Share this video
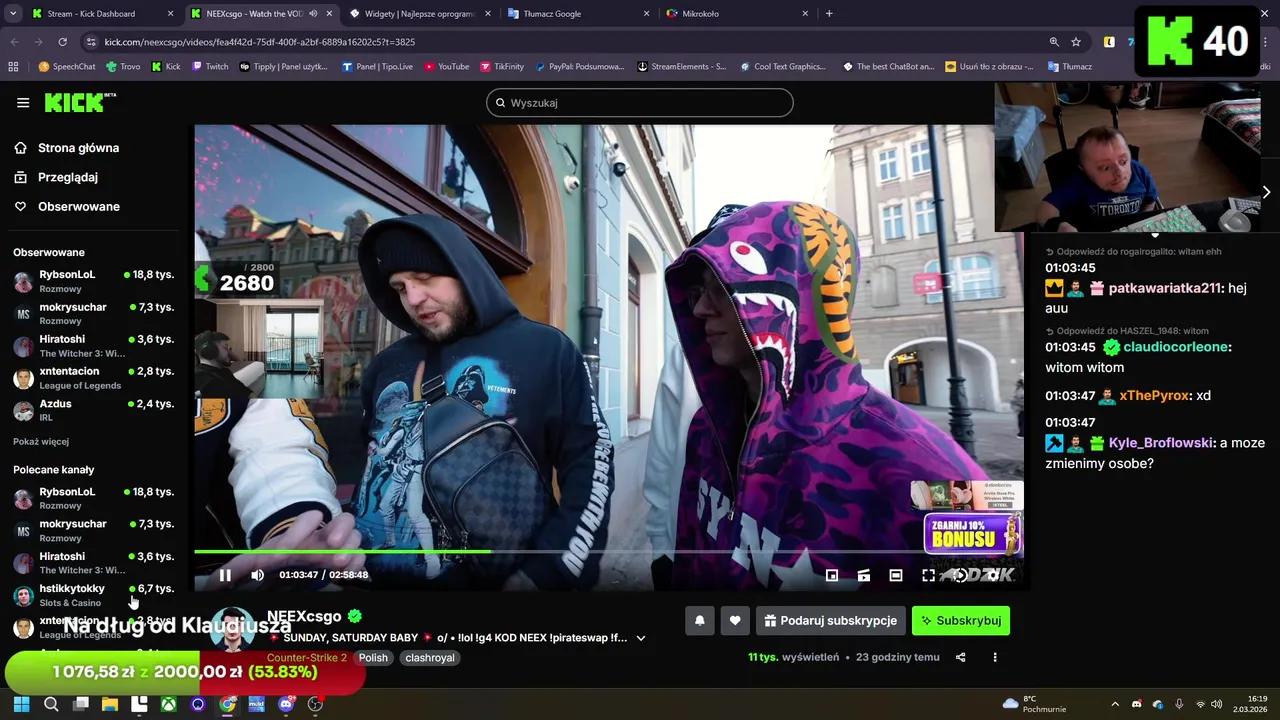The width and height of the screenshot is (1280, 720). point(961,657)
